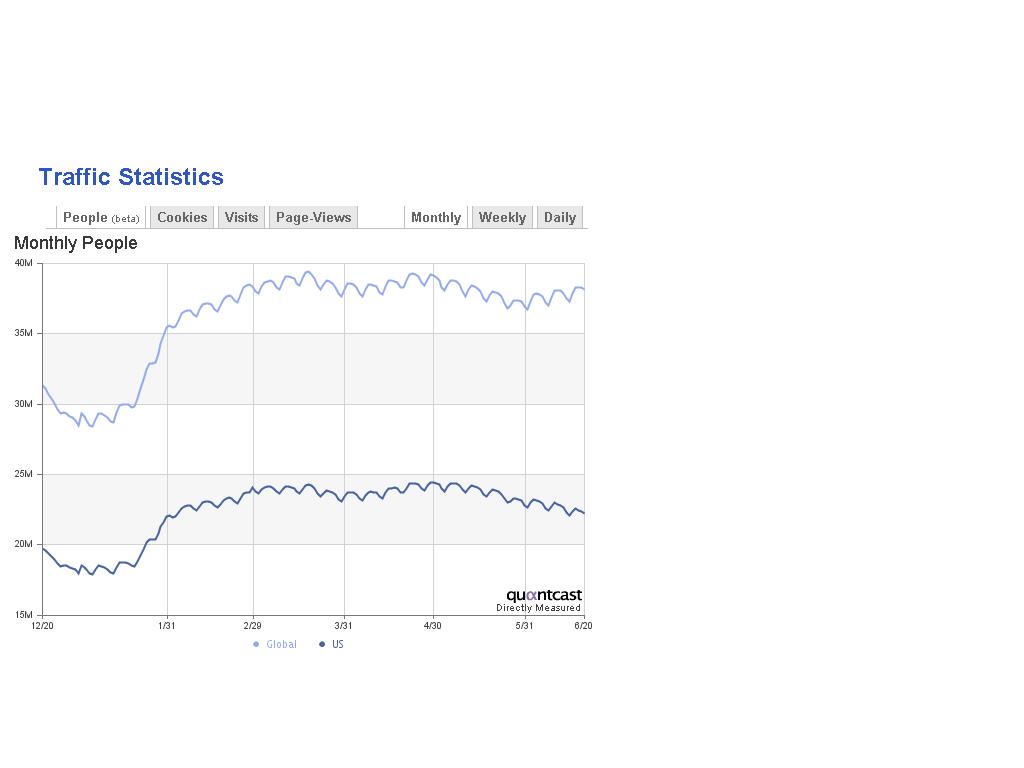The width and height of the screenshot is (1024, 768).
Task: Click the Monthly People chart title
Action: click(76, 243)
